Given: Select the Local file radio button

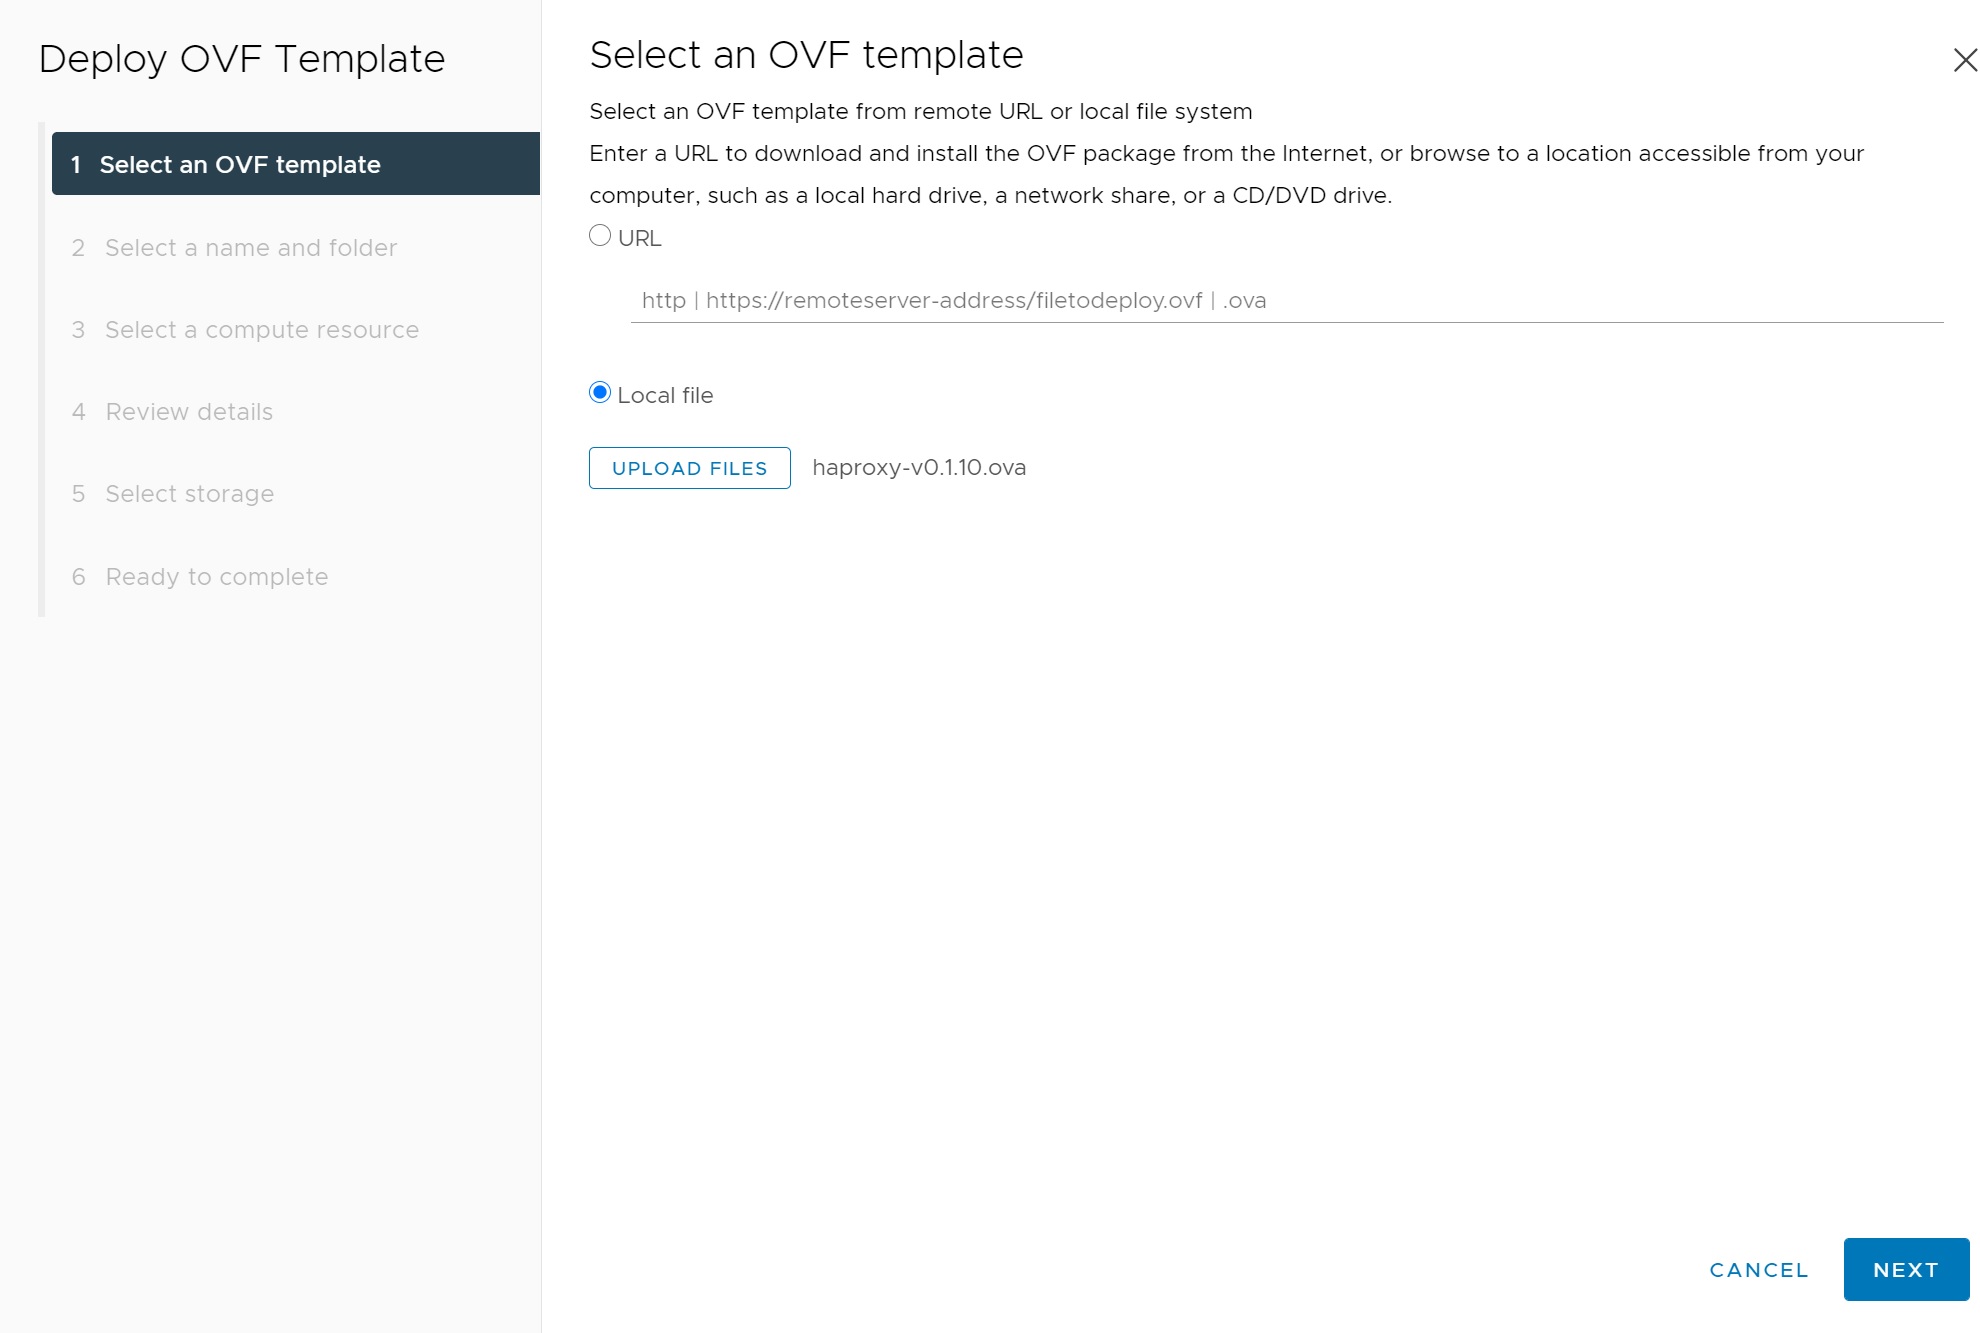Looking at the screenshot, I should pyautogui.click(x=600, y=393).
